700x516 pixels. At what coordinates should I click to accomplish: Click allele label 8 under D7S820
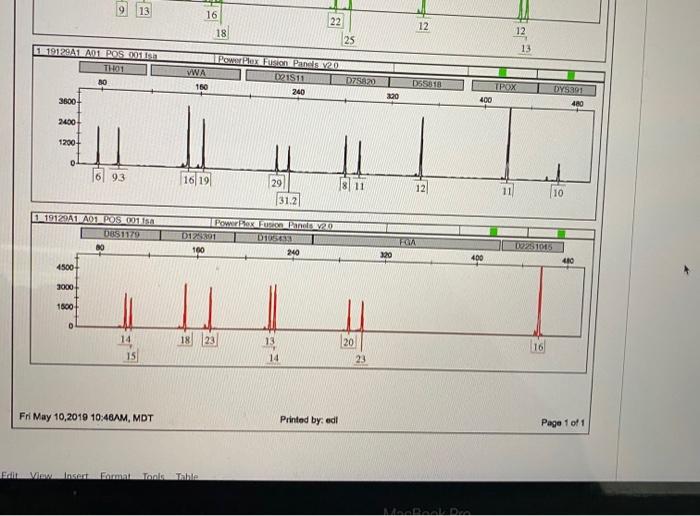344,185
